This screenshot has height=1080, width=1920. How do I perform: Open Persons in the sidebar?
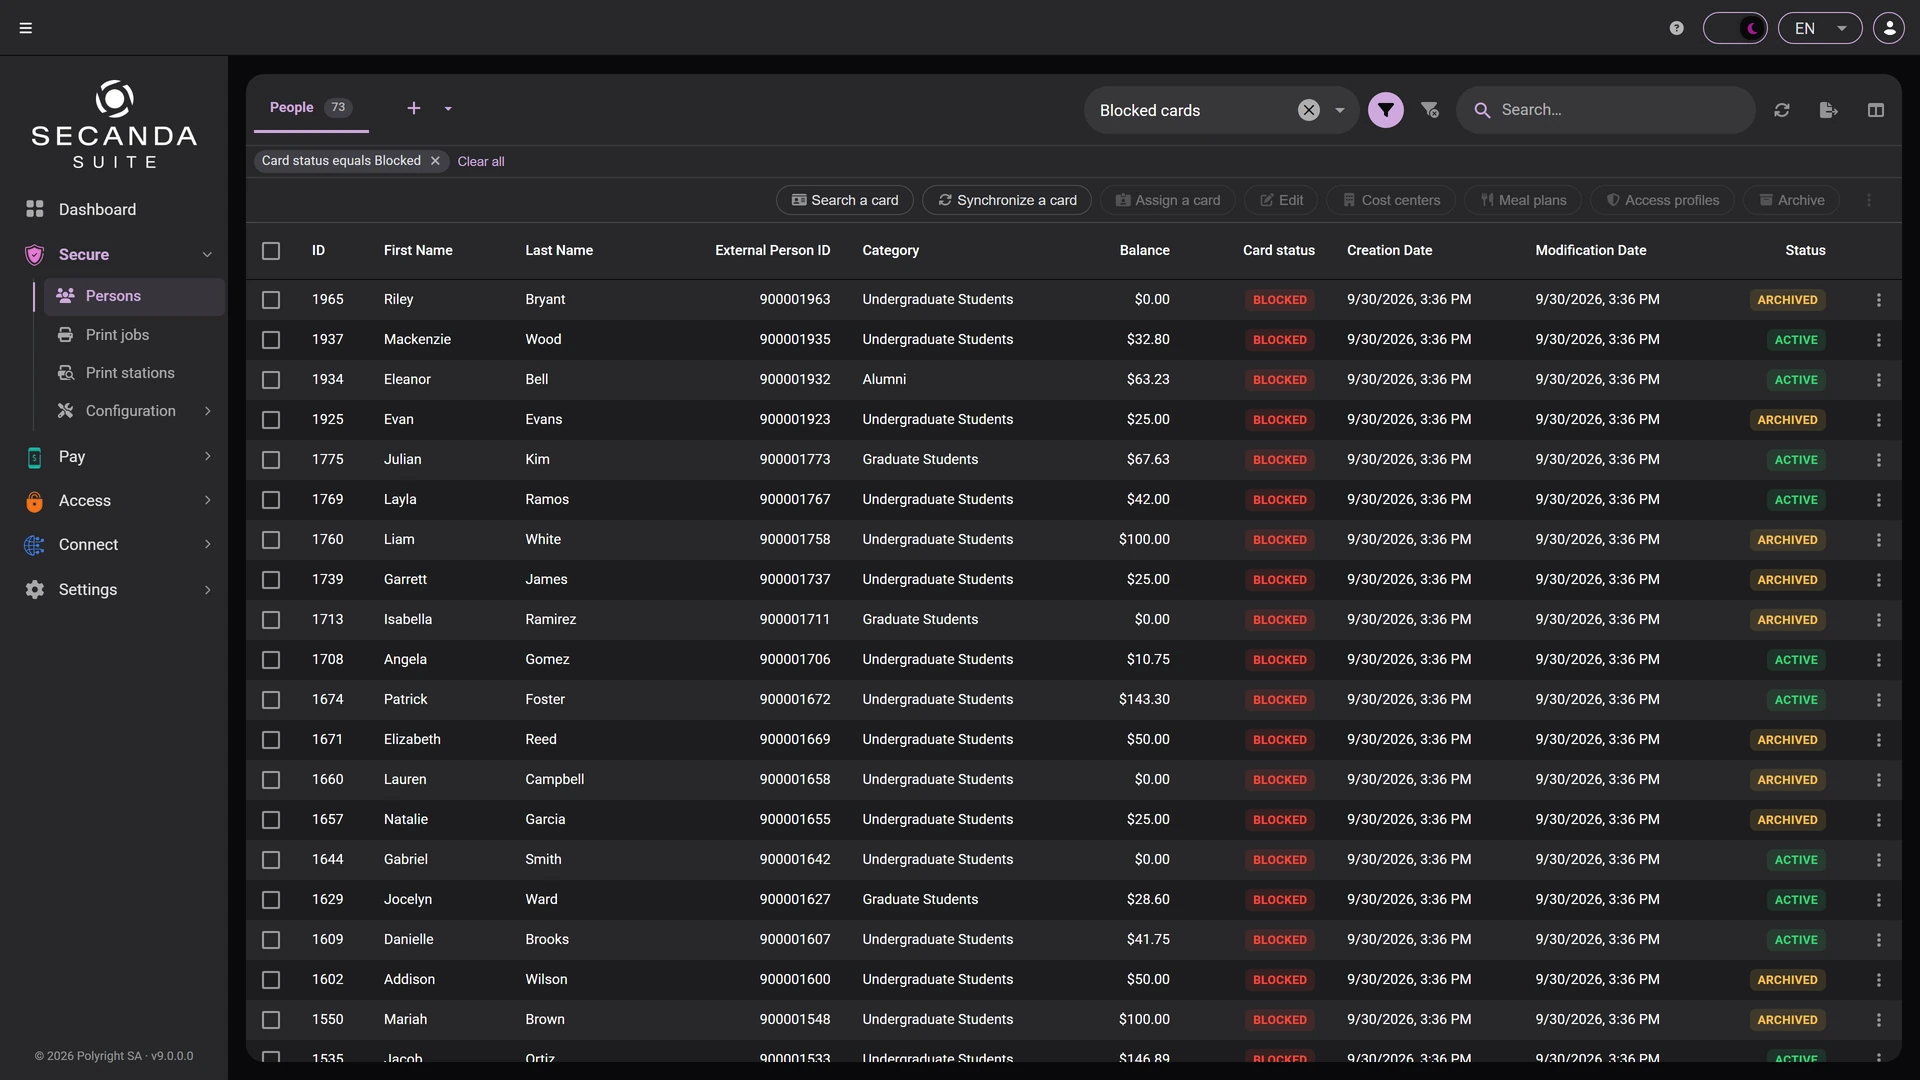pos(134,296)
